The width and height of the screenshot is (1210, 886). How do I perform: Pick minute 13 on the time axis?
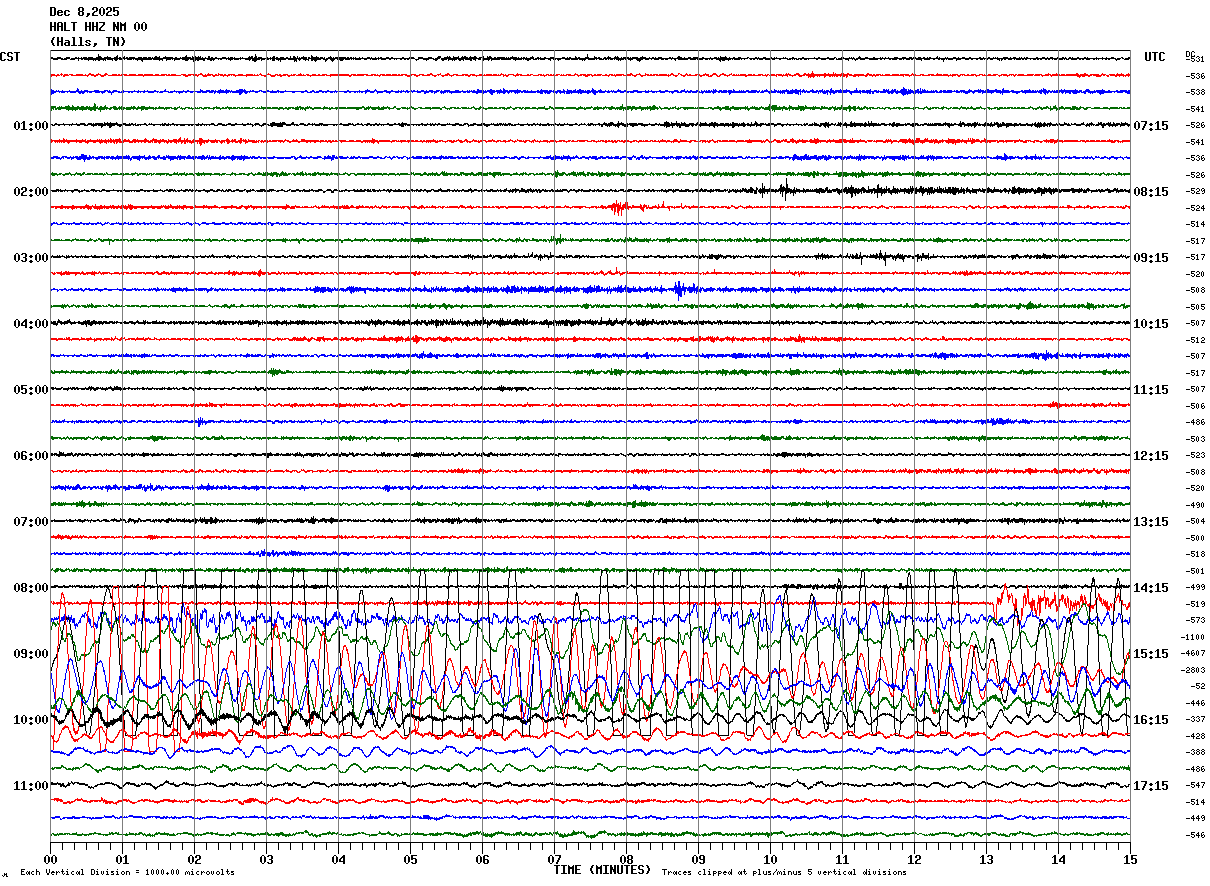[x=986, y=859]
